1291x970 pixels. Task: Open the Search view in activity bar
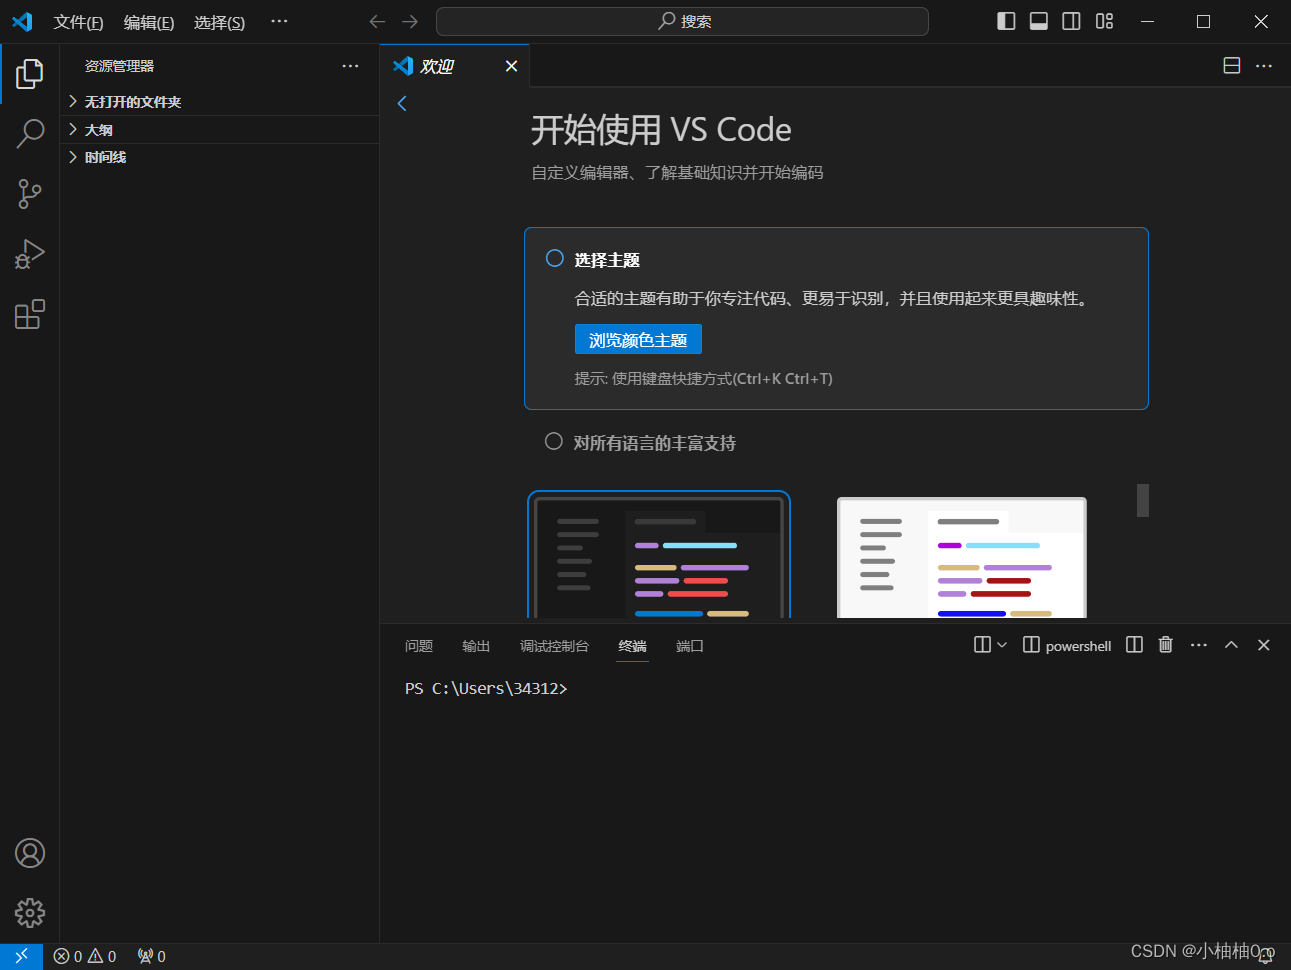coord(30,133)
